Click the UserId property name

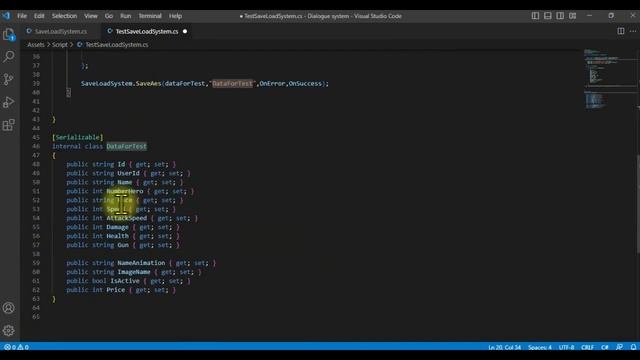[x=128, y=173]
